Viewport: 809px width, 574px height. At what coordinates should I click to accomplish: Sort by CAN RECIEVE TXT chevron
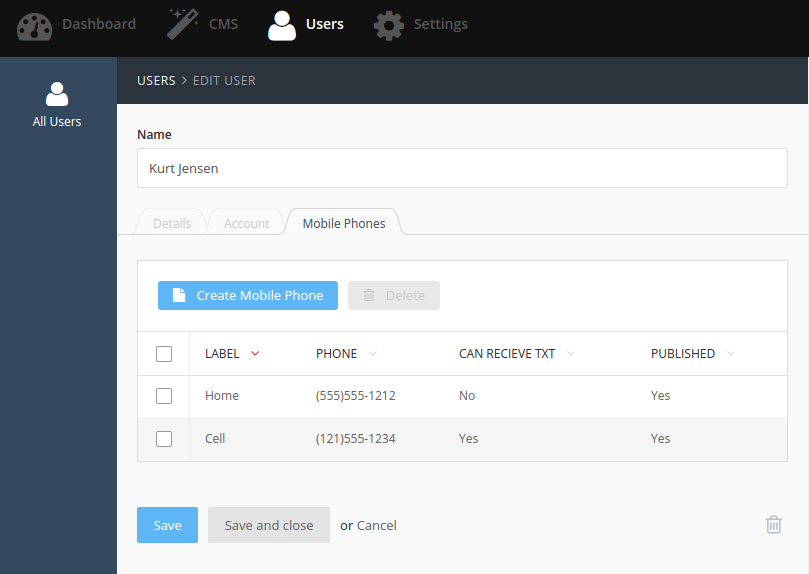(571, 353)
